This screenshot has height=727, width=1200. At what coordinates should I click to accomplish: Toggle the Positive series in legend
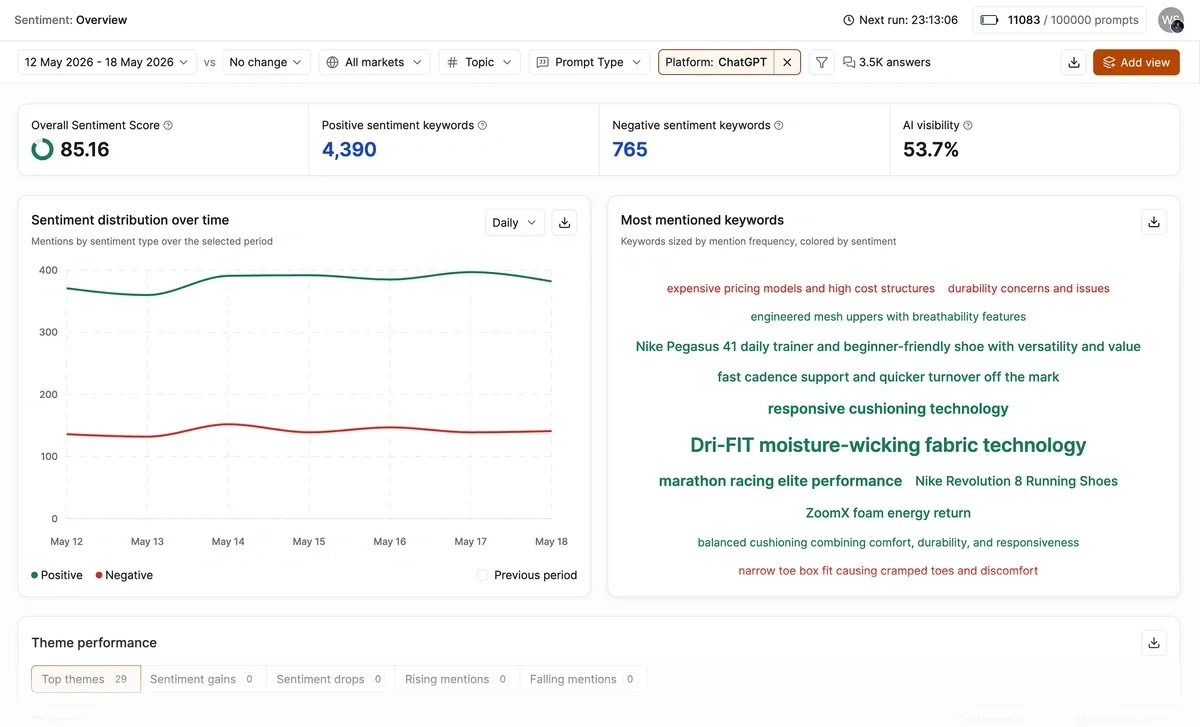[57, 575]
